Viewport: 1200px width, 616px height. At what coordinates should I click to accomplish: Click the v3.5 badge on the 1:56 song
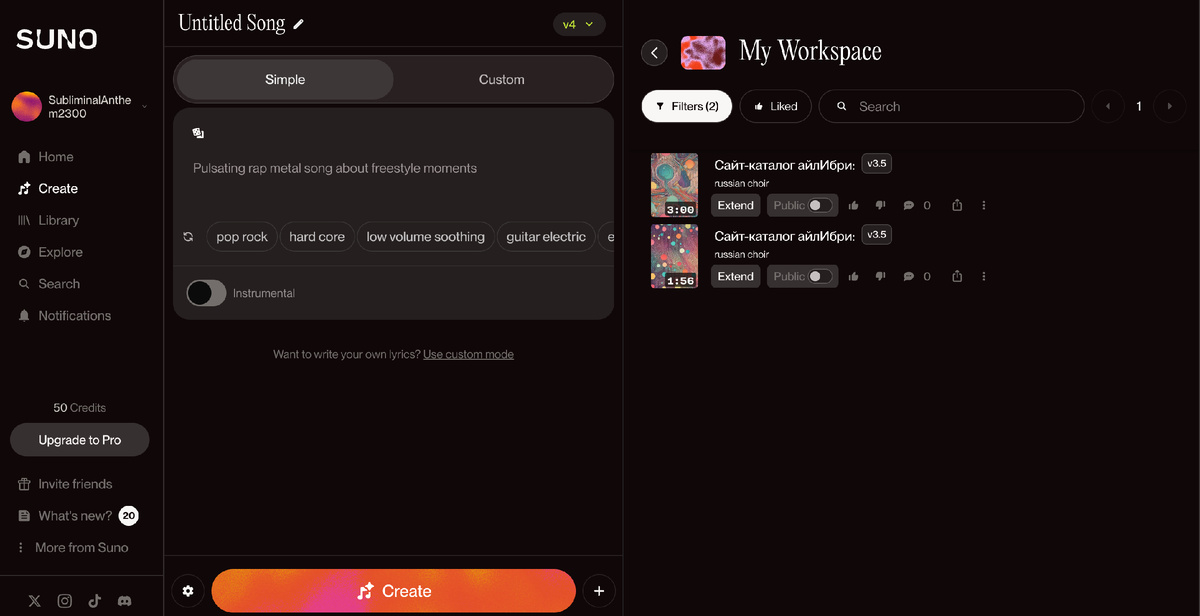[x=876, y=235]
